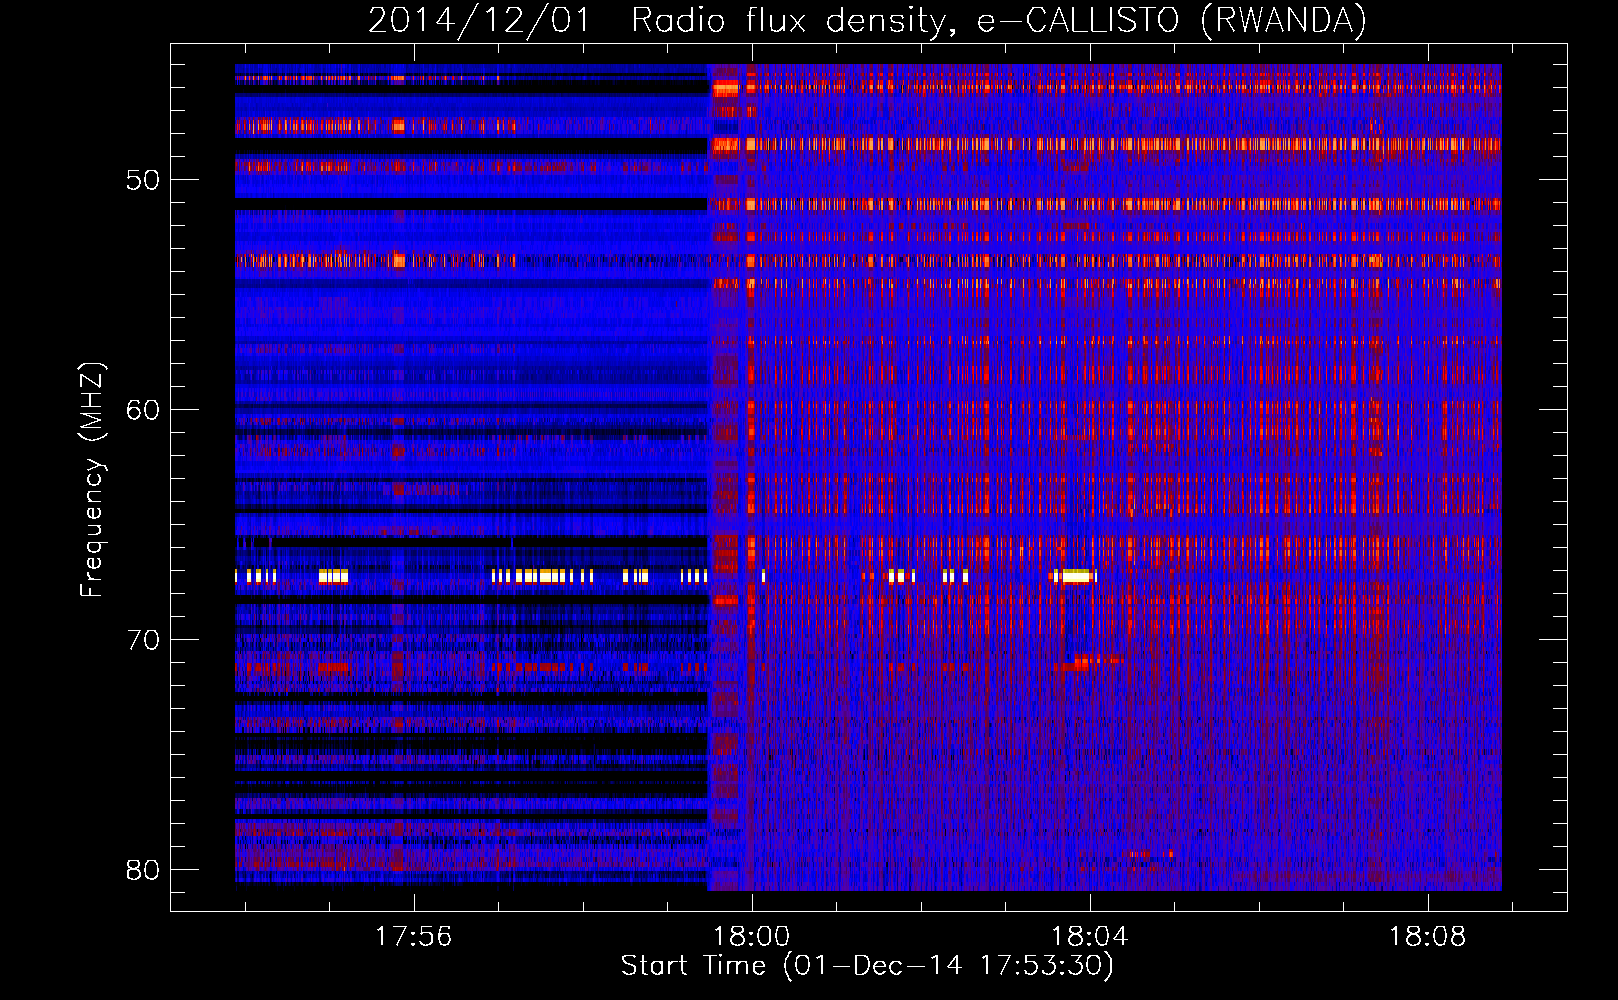This screenshot has height=1000, width=1618.
Task: Click the 80 MHz frequency tick label
Action: coord(143,870)
